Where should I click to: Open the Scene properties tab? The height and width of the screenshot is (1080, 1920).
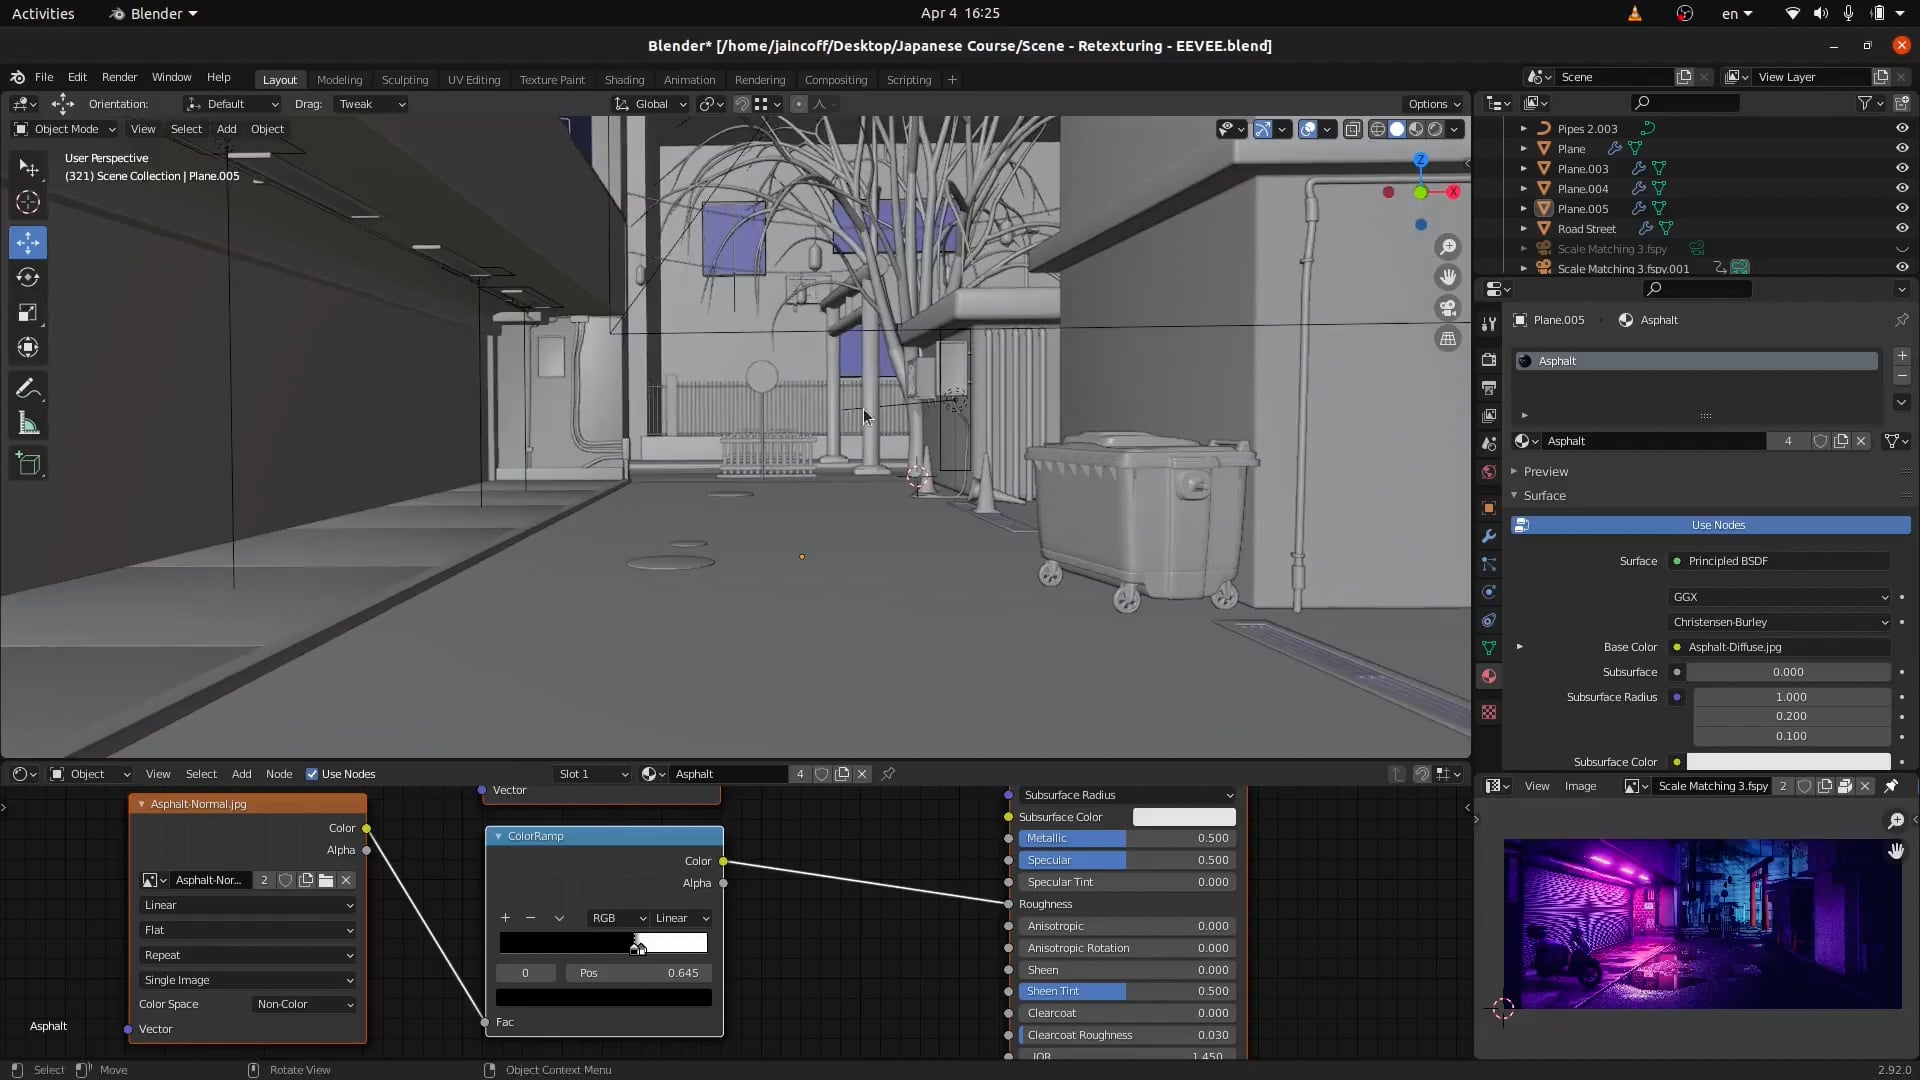coord(1489,444)
